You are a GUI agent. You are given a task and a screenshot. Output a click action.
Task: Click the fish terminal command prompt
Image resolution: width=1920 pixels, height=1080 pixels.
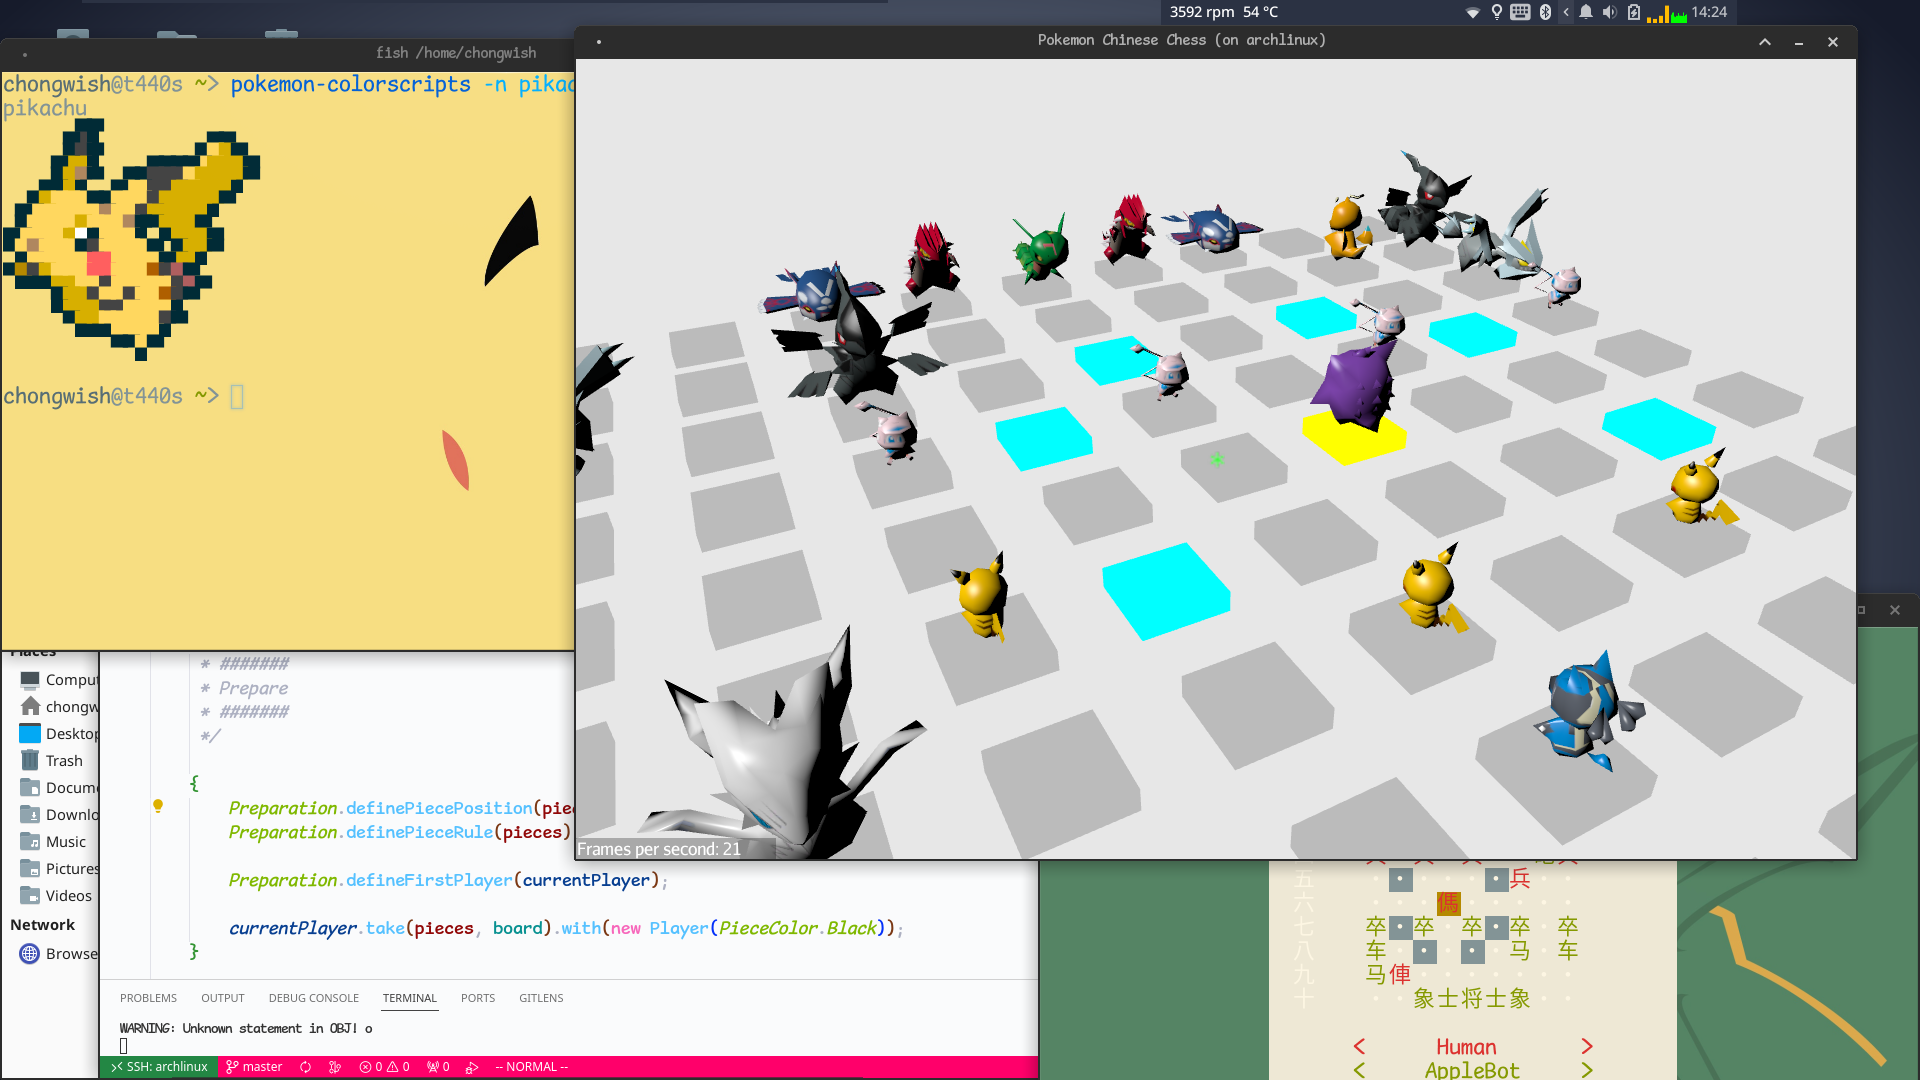tap(237, 397)
